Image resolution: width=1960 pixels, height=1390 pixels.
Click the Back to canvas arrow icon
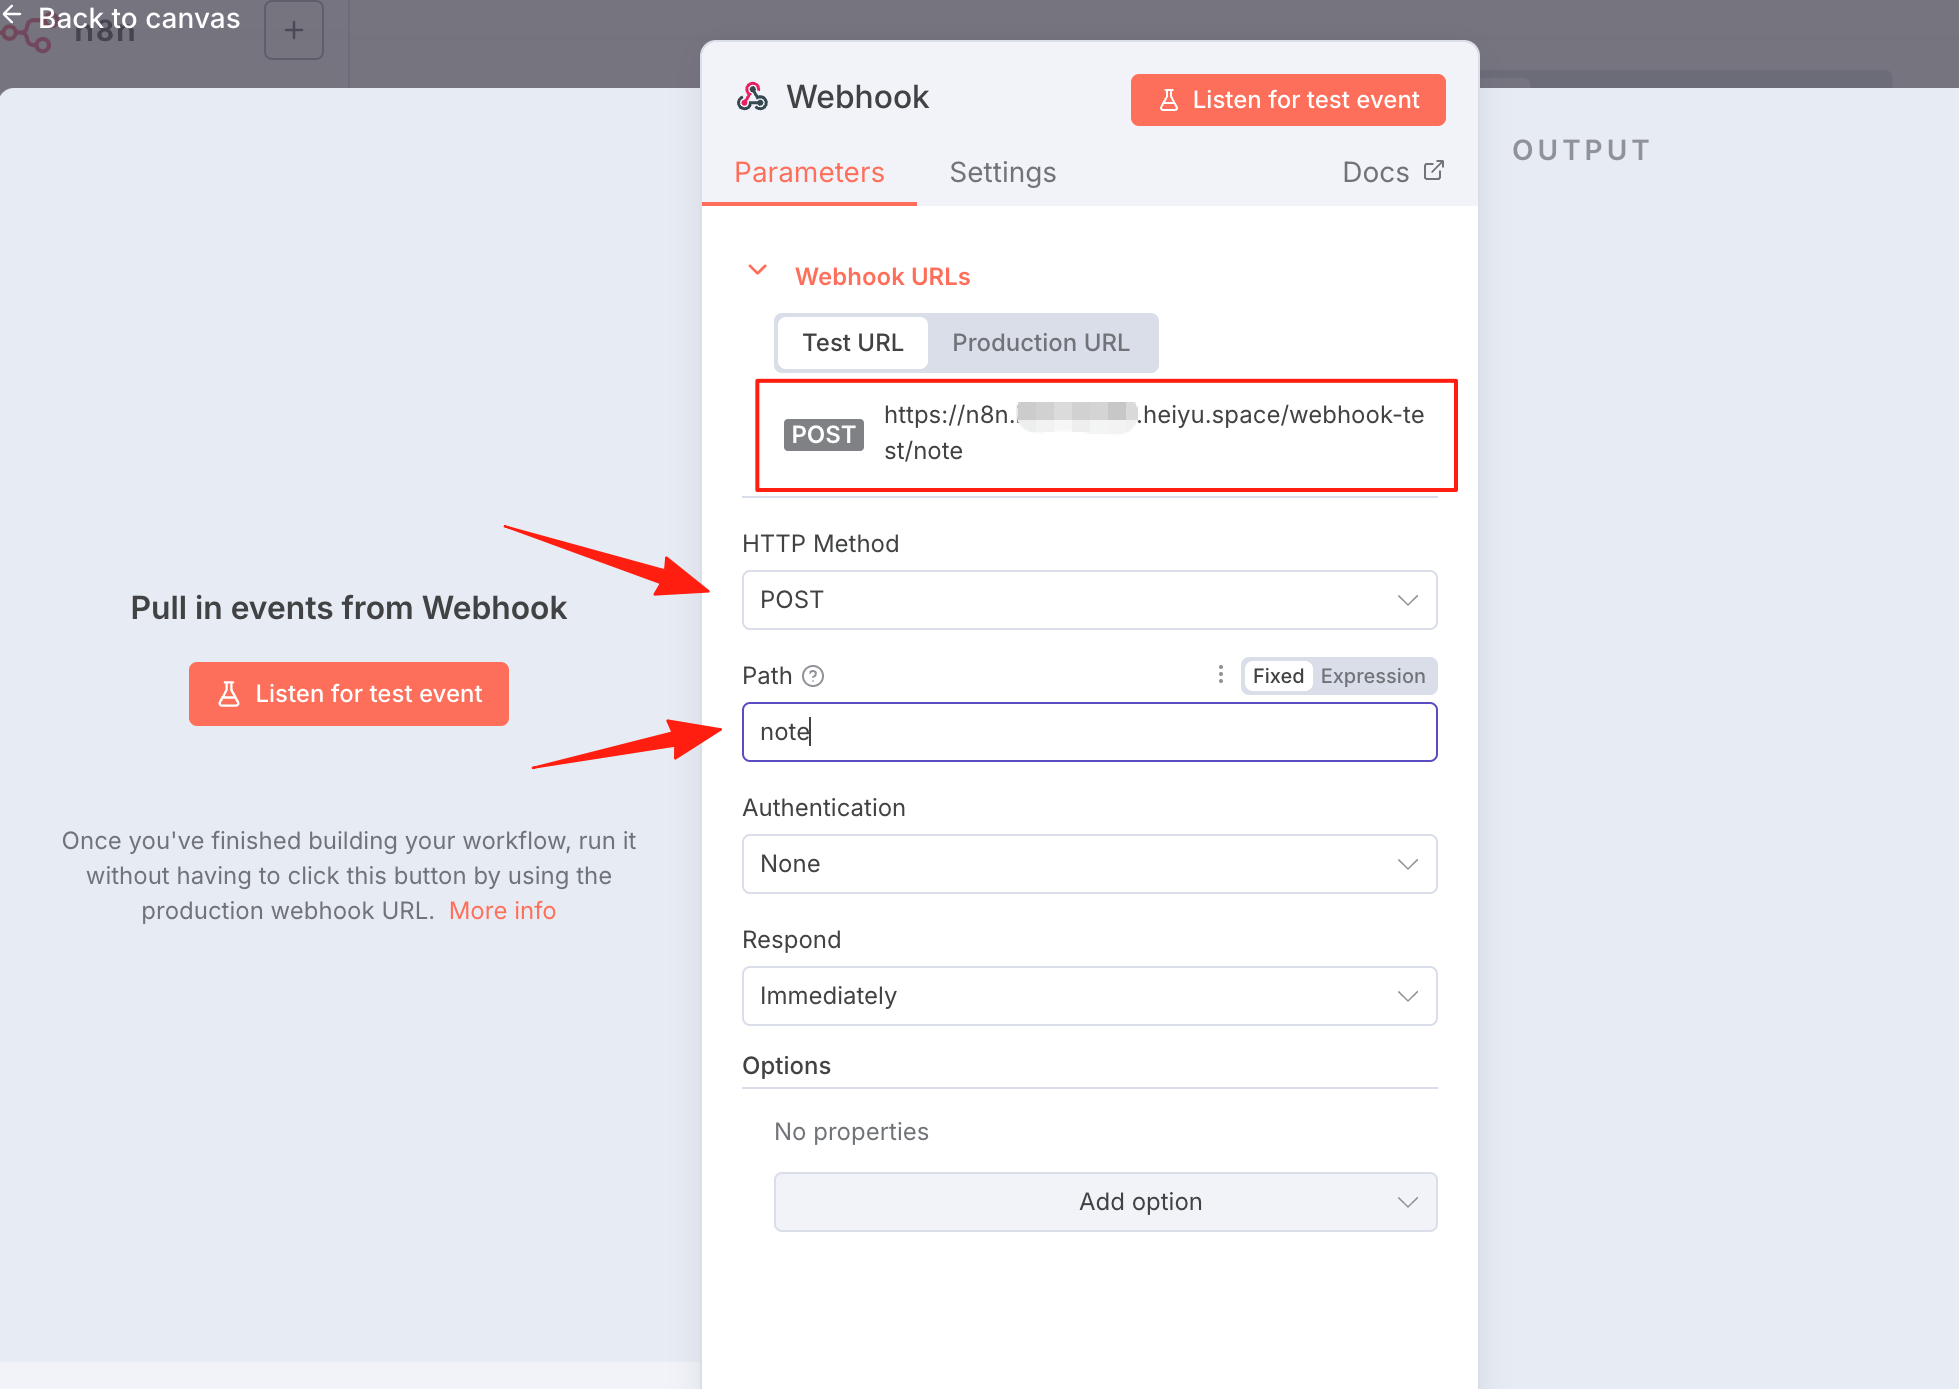(12, 13)
